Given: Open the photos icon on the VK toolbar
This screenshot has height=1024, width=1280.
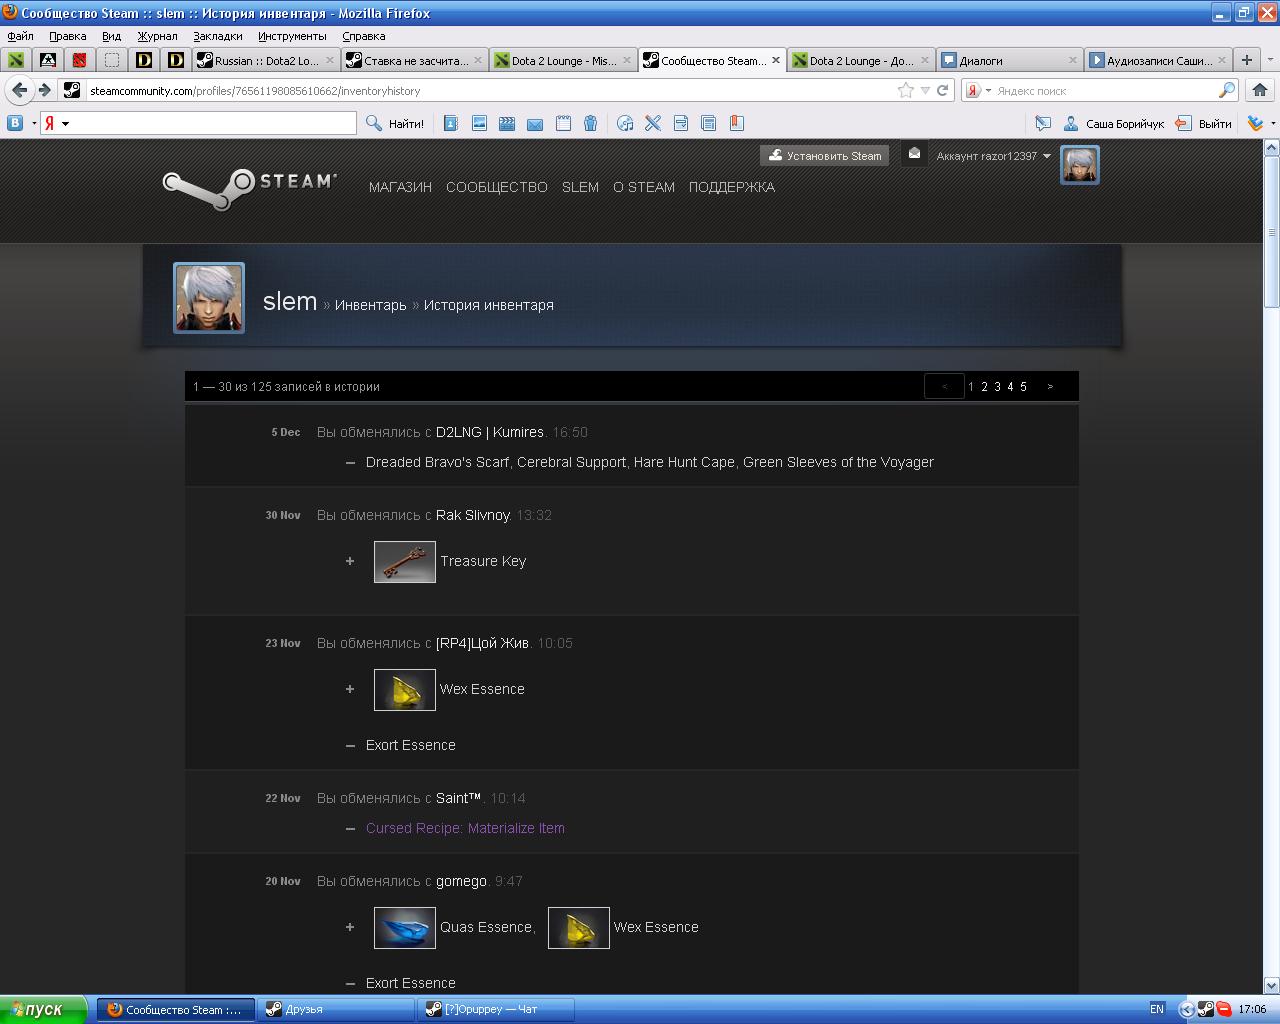Looking at the screenshot, I should click(x=479, y=123).
